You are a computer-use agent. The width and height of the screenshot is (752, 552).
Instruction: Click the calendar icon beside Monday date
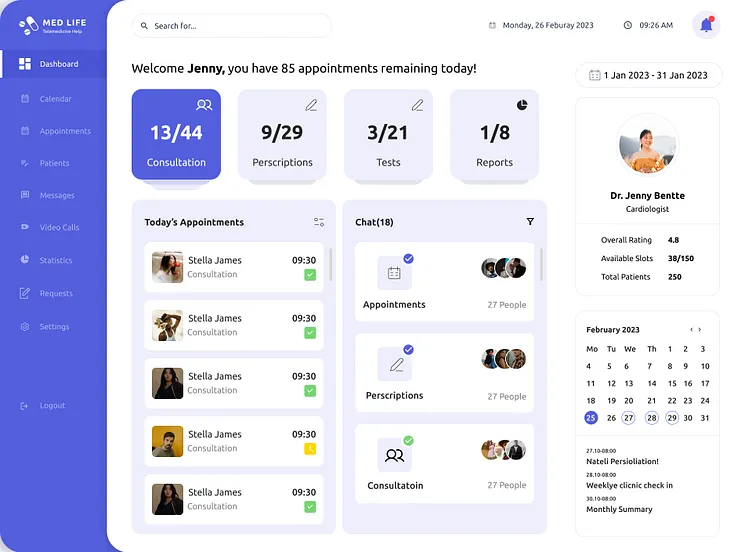492,25
